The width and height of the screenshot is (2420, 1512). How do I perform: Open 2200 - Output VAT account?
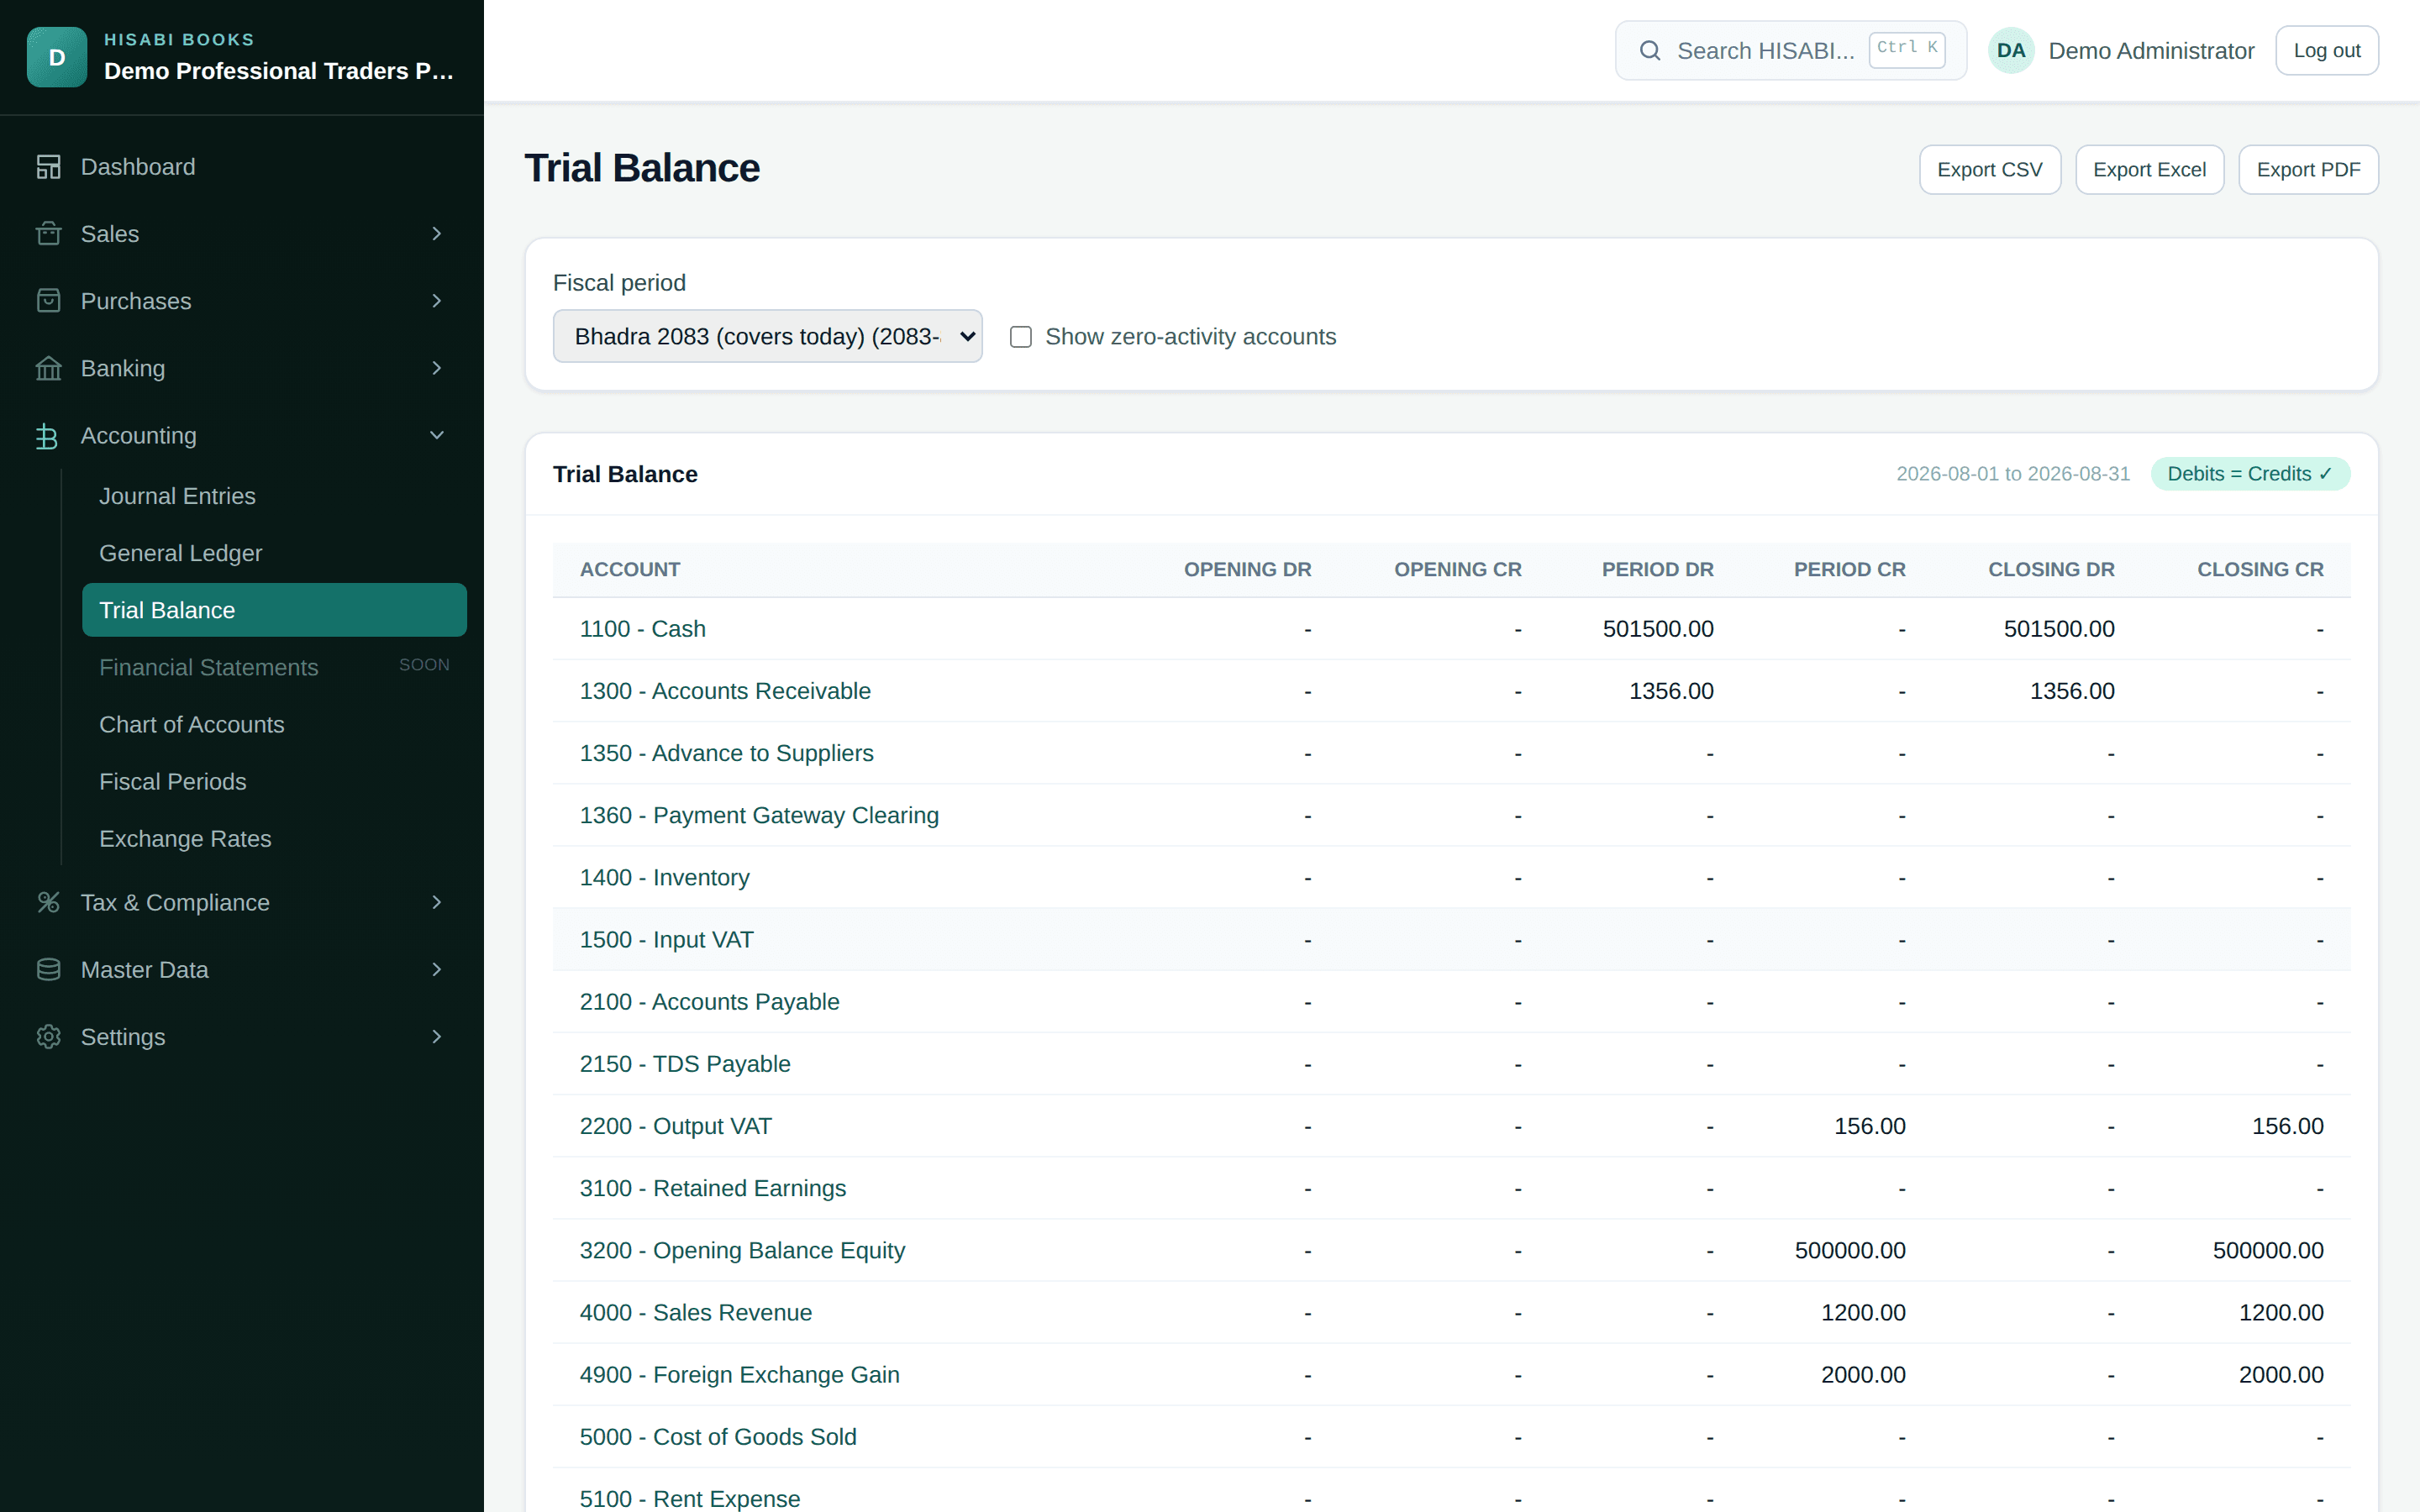point(676,1126)
